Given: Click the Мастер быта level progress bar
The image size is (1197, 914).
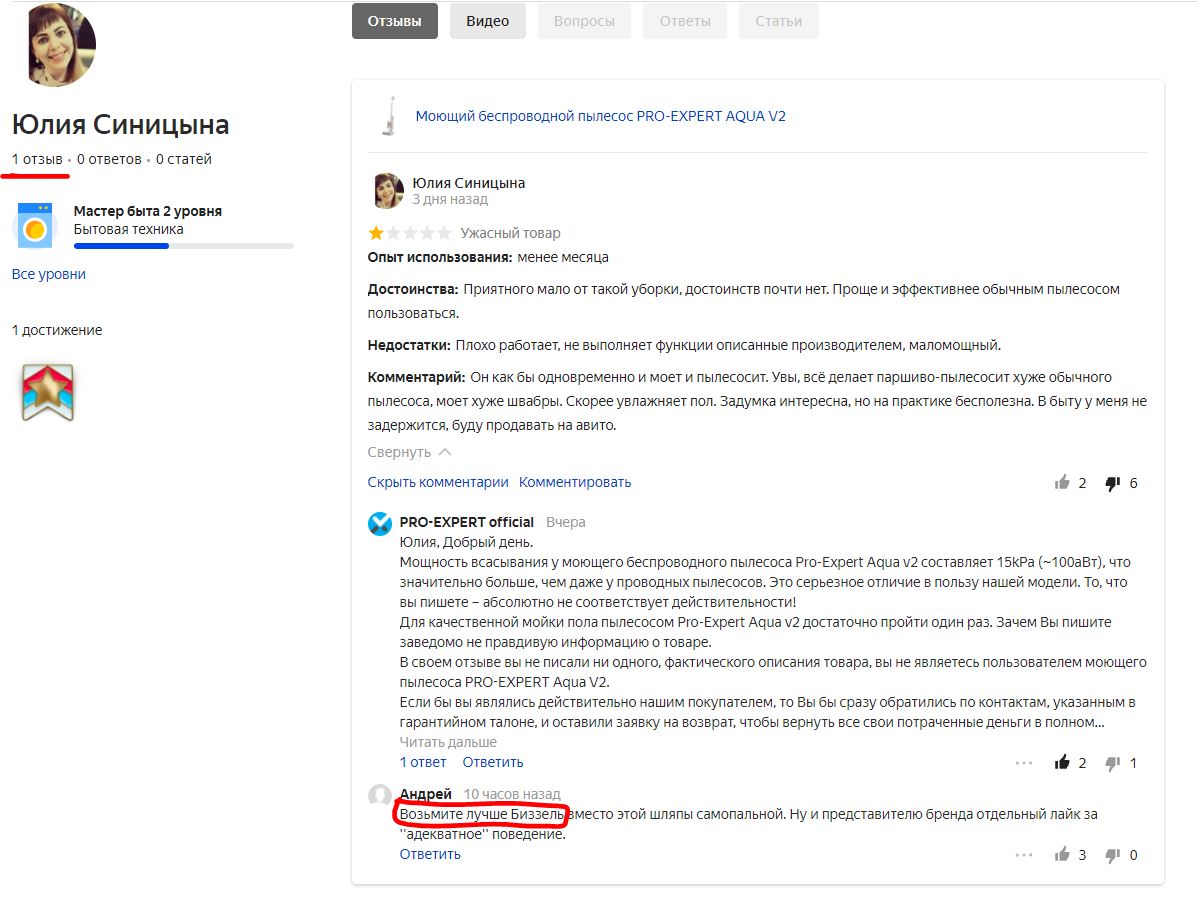Looking at the screenshot, I should [x=183, y=246].
